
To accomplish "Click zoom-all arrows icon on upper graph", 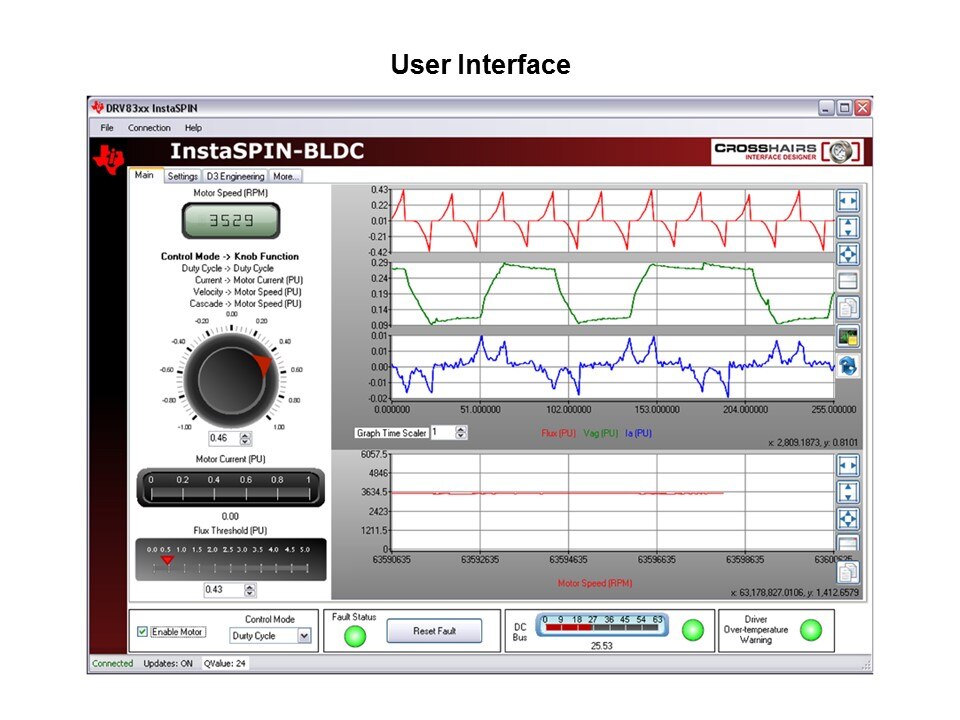I will [x=847, y=255].
